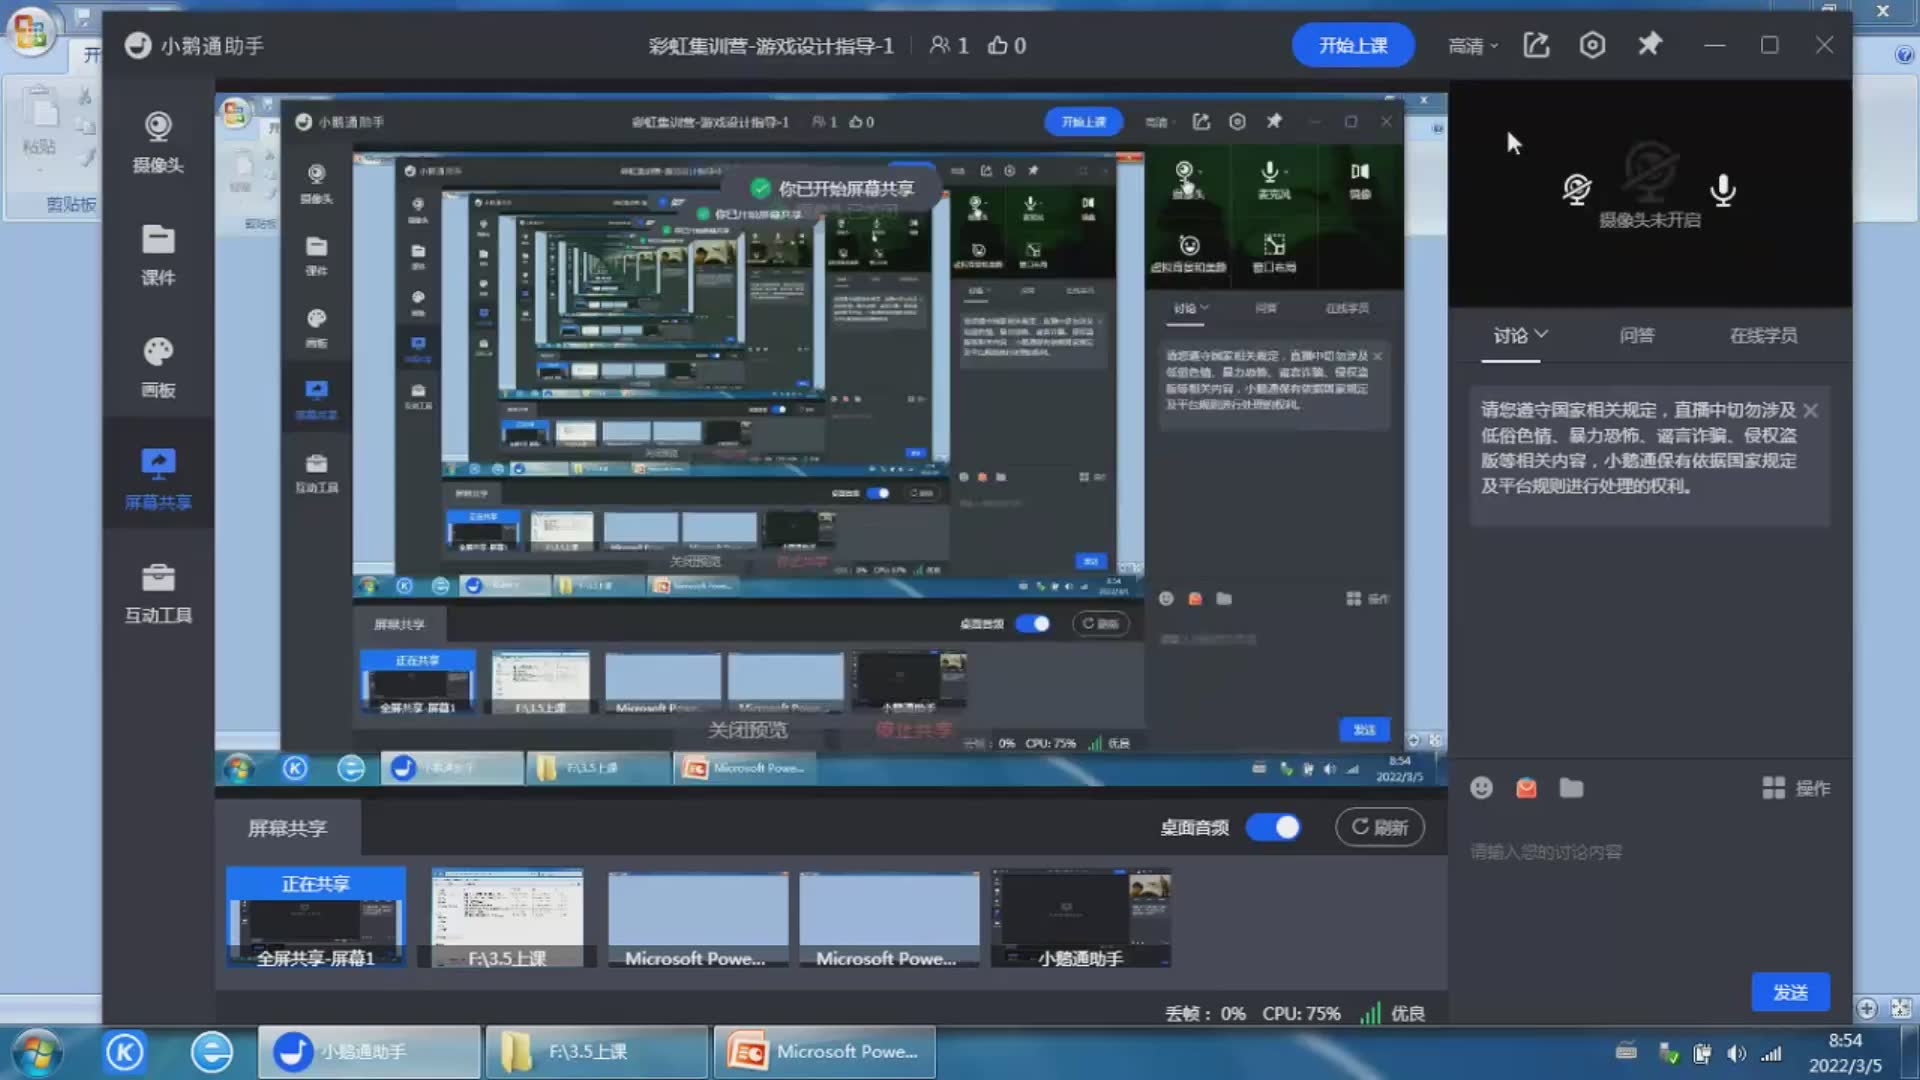This screenshot has height=1080, width=1920.
Task: Toggle the 桌面音频 desktop audio switch
Action: (x=1273, y=827)
